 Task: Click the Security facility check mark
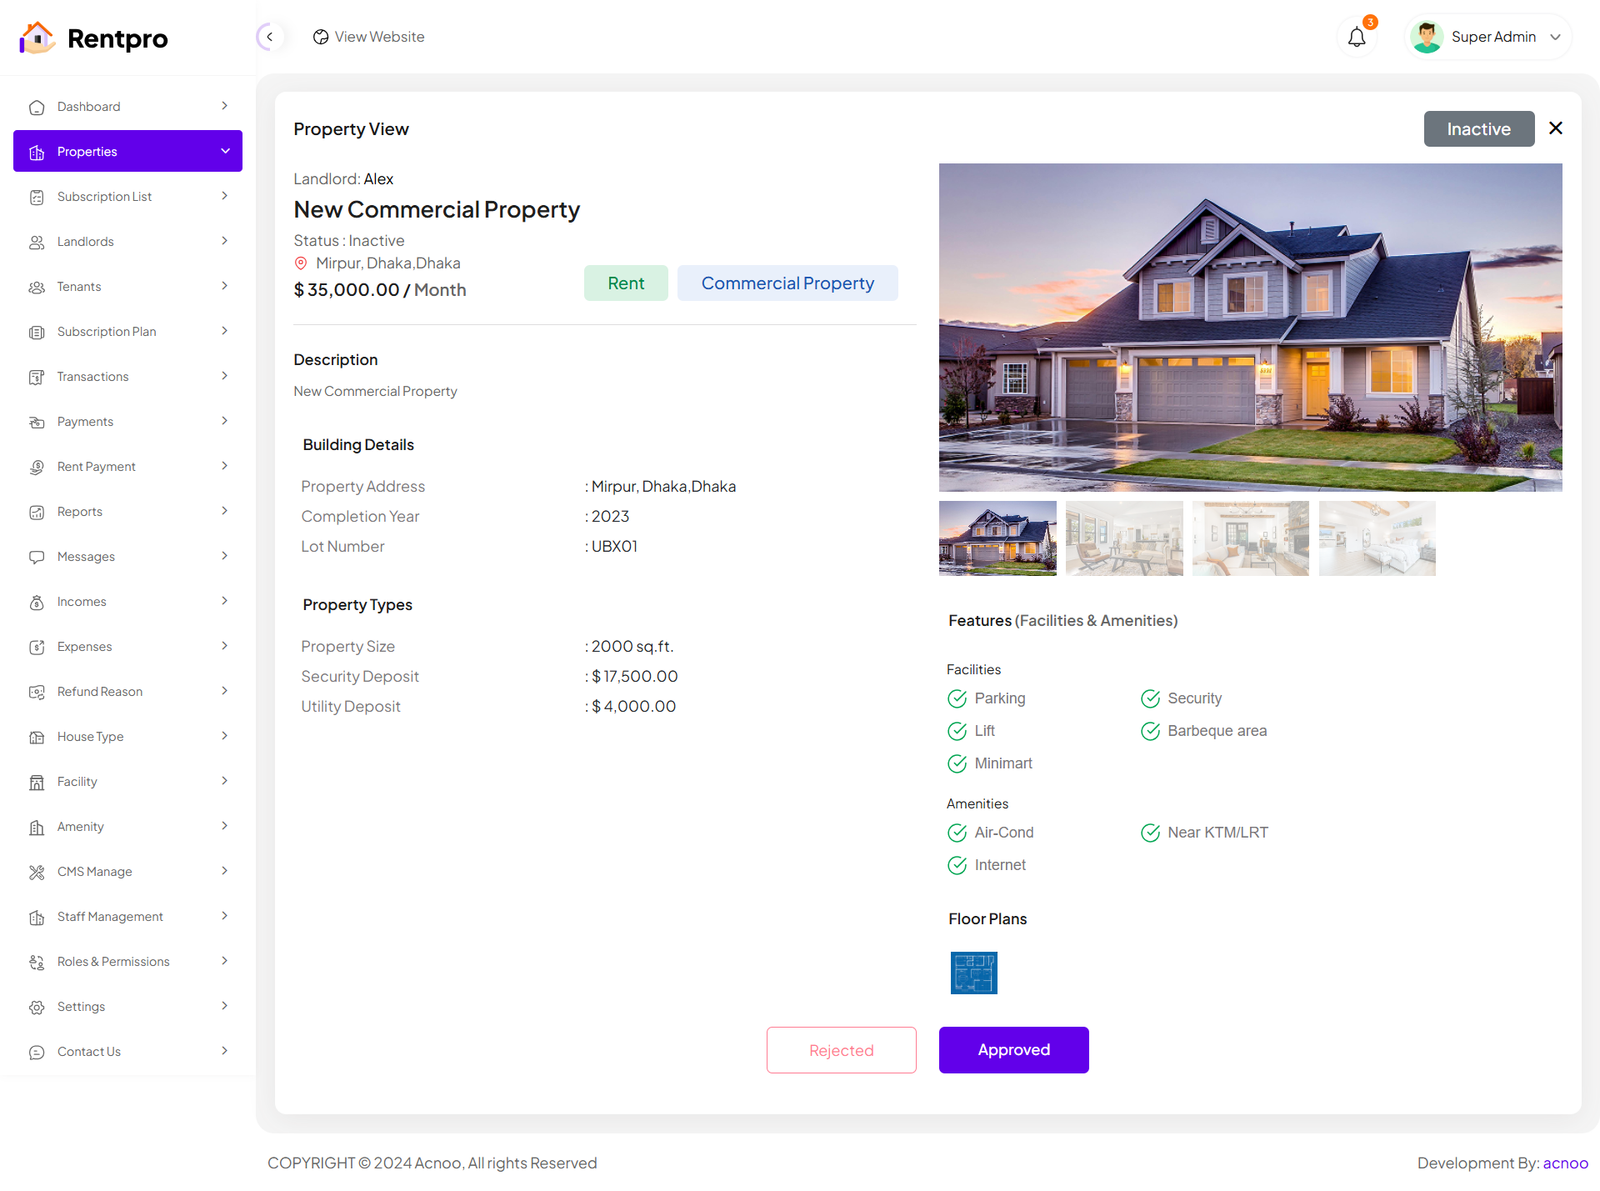pyautogui.click(x=1150, y=699)
